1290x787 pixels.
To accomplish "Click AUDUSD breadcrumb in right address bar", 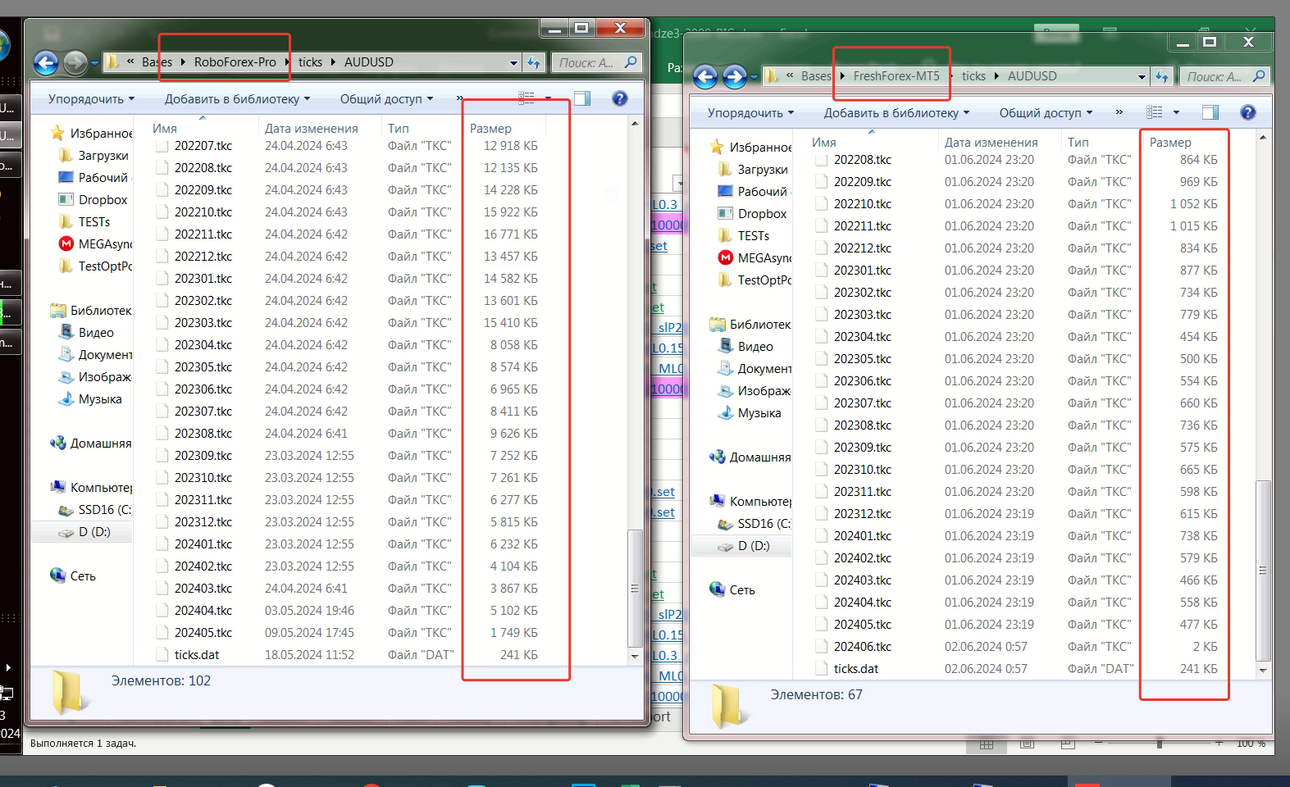I will (x=1032, y=76).
